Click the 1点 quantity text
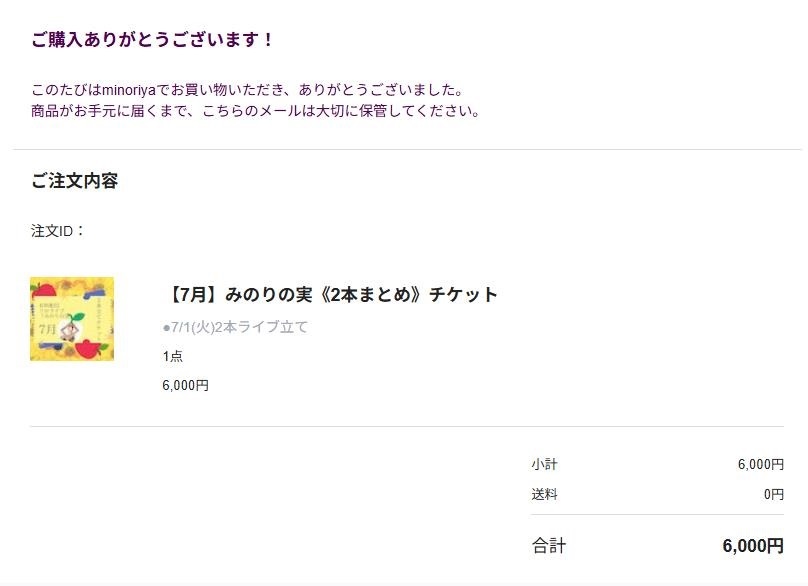 point(173,356)
